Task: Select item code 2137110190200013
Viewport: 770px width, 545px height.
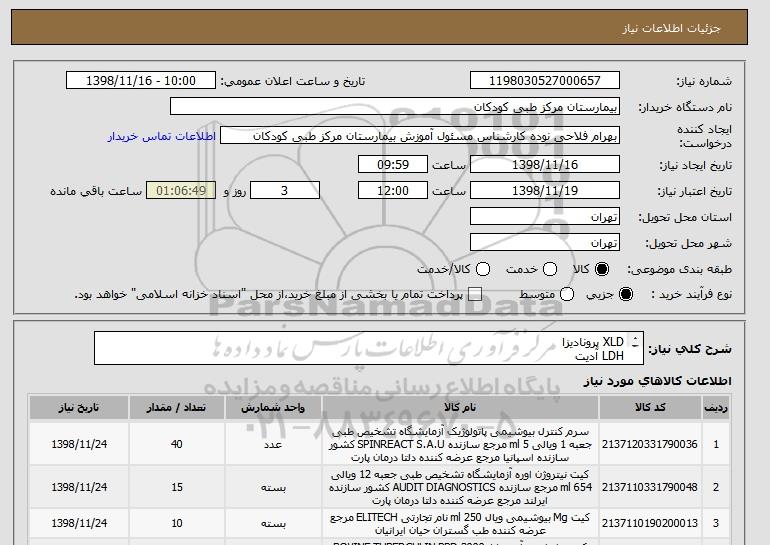Action: point(650,523)
